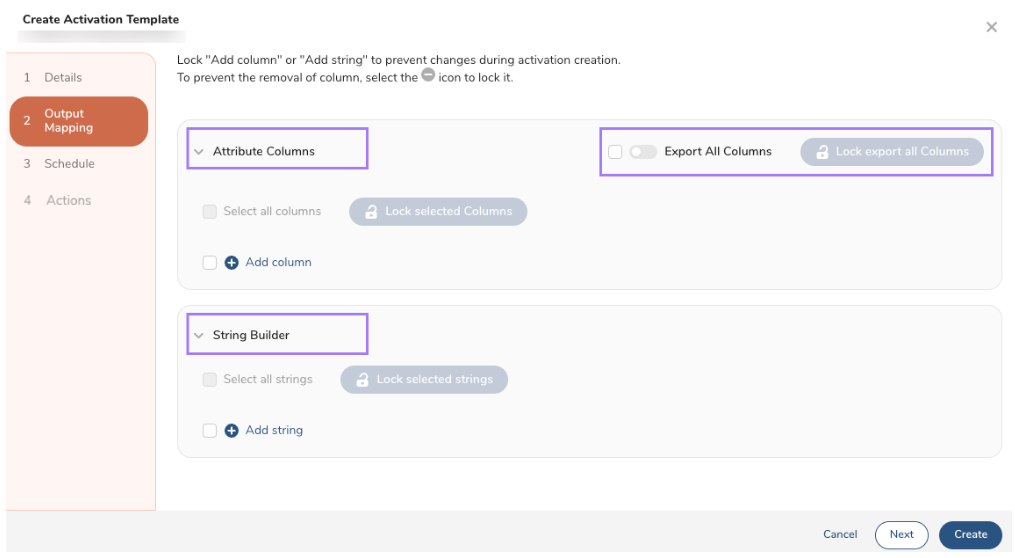Image resolution: width=1015 pixels, height=558 pixels.
Task: Select the Output Mapping step
Action: tap(78, 121)
